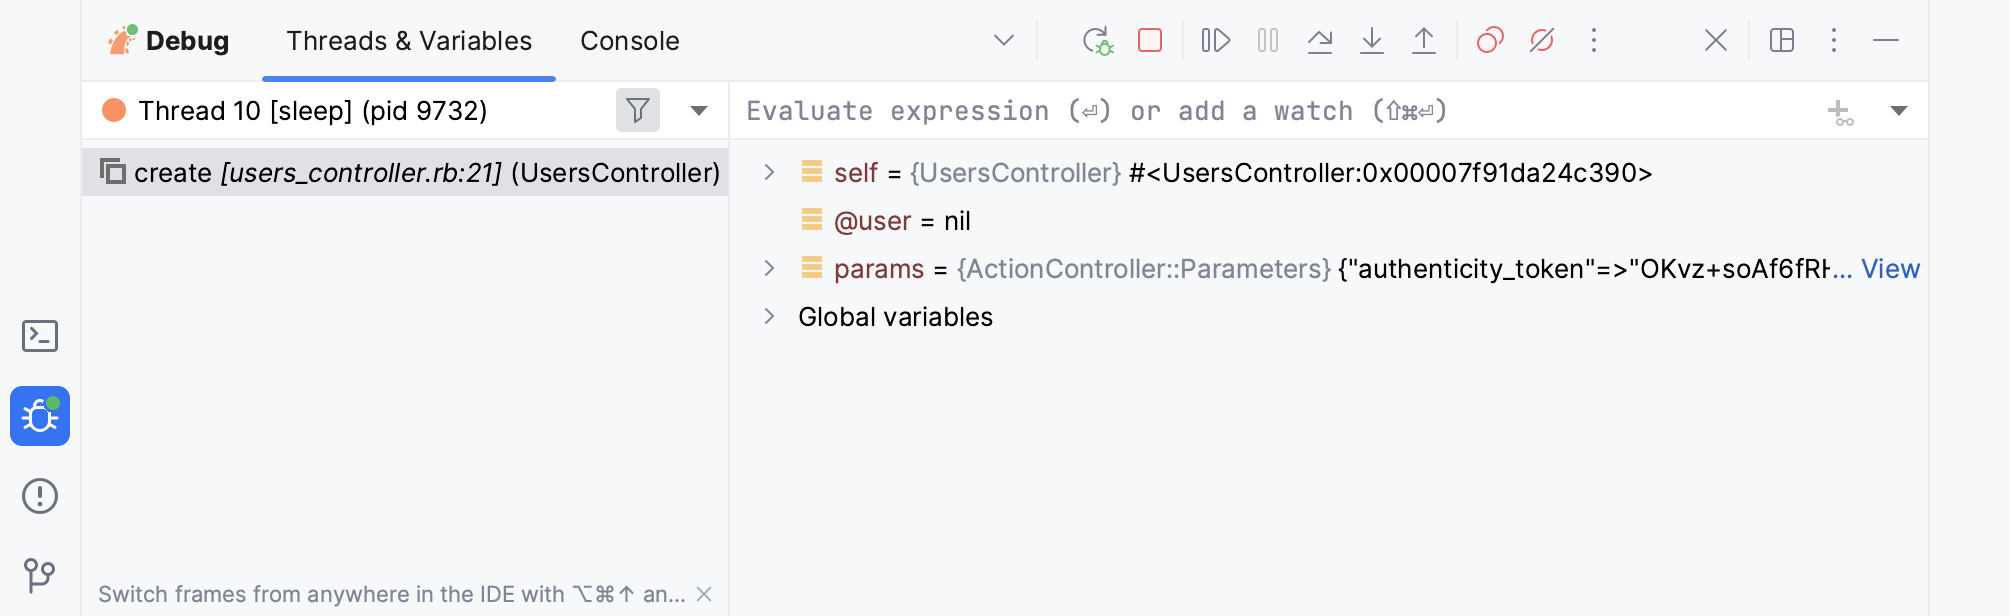Restart the debugger session

[x=1098, y=40]
